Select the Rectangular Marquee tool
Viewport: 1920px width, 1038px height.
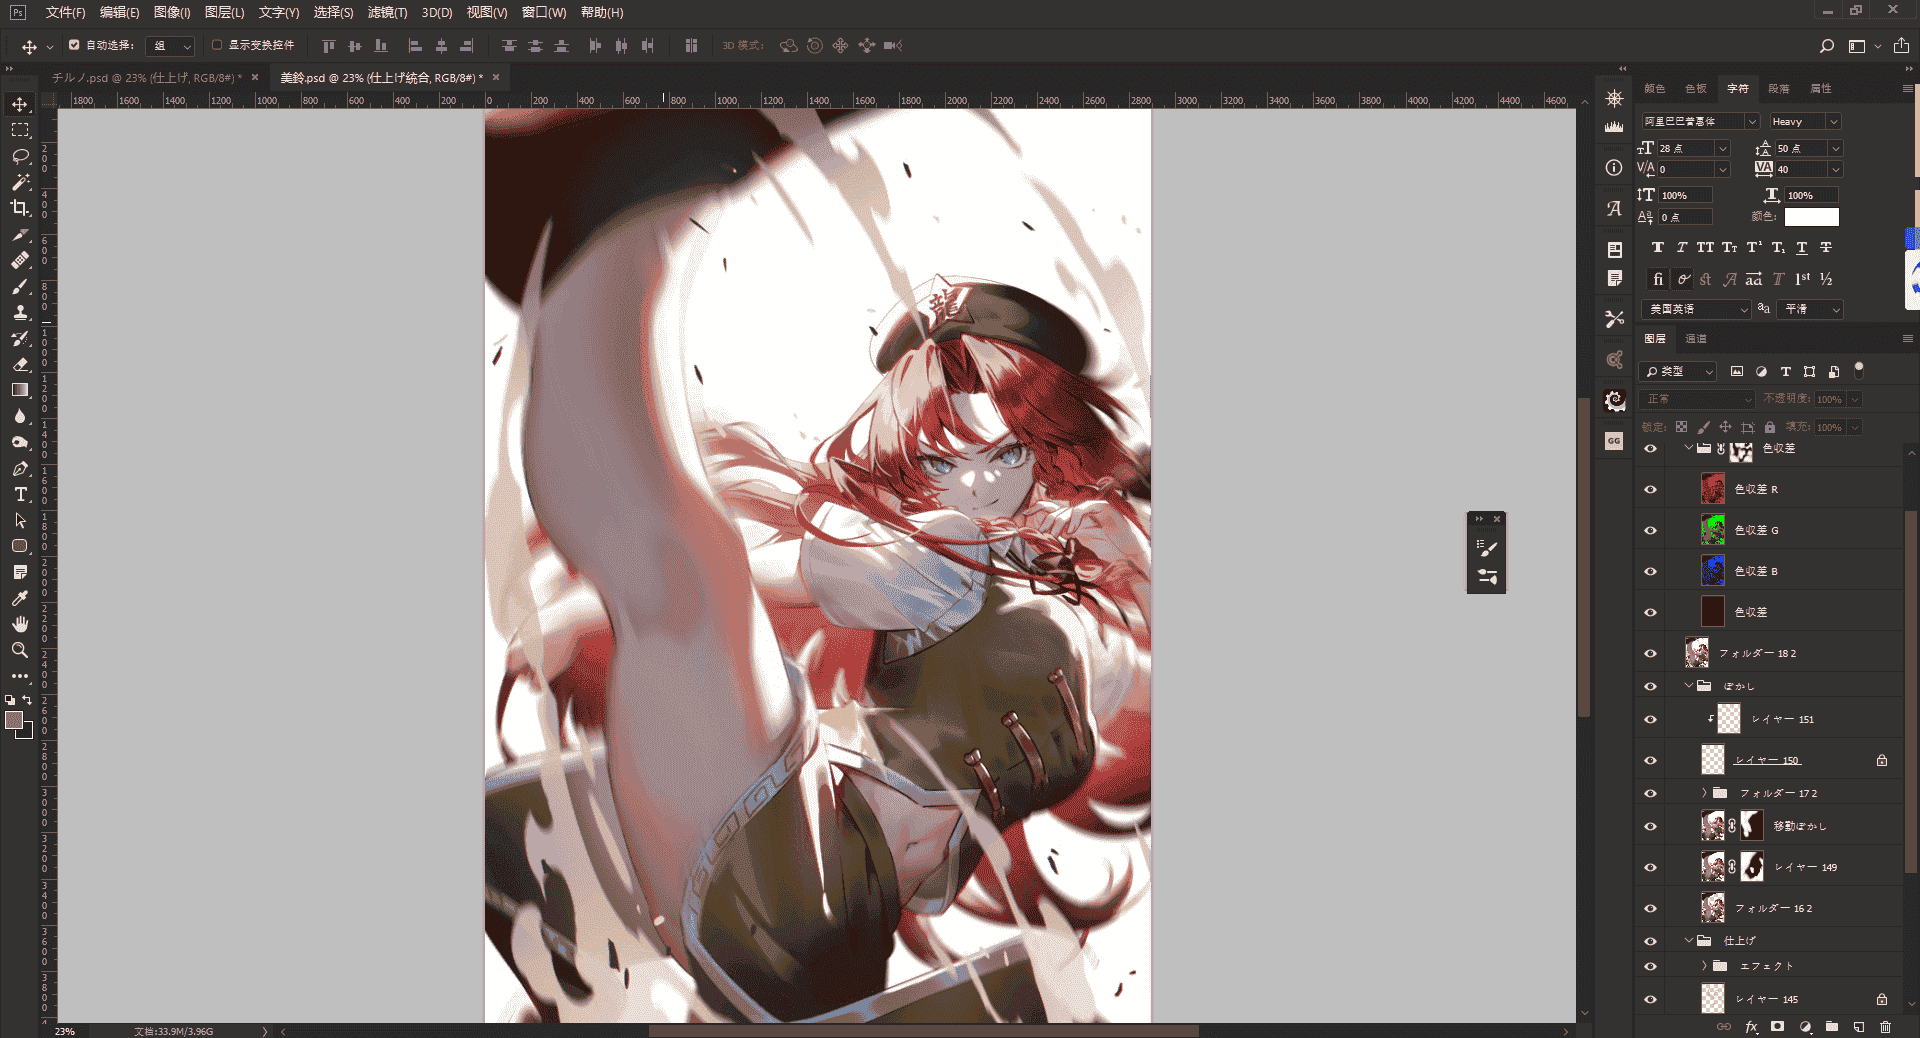tap(20, 130)
